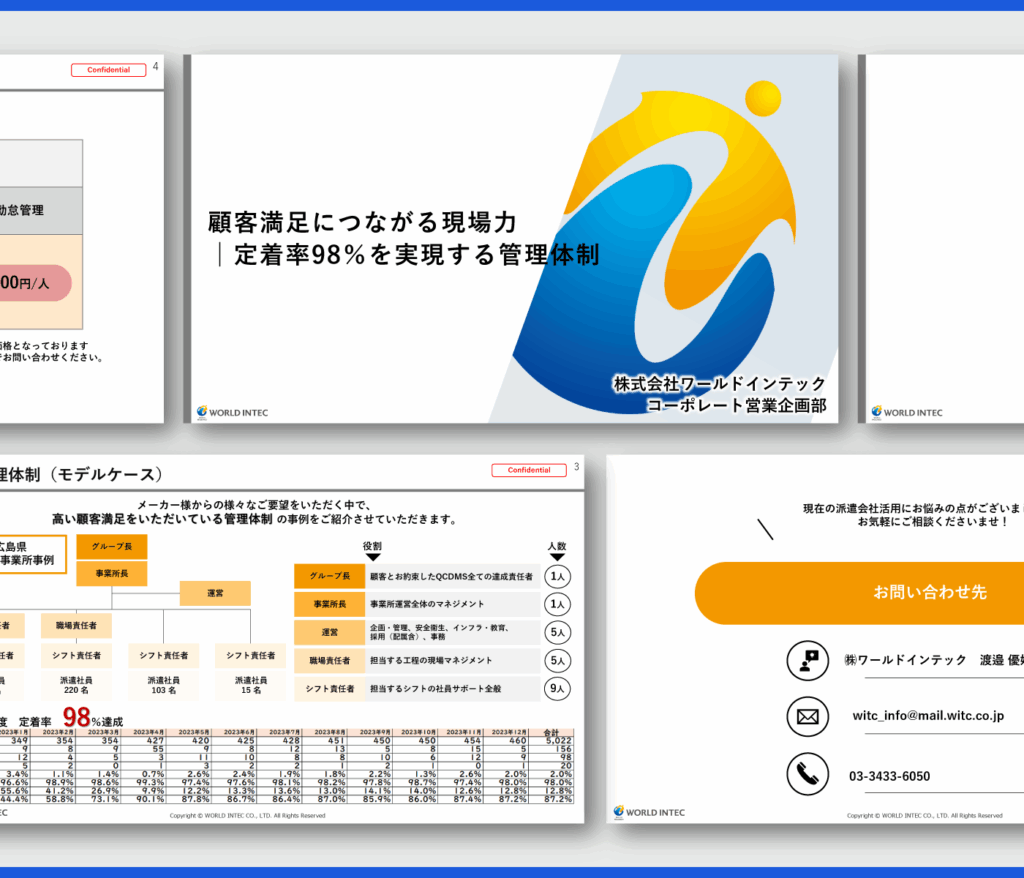Viewport: 1024px width, 878px height.
Task: Click the Confidential badge on slide 3
Action: 529,470
